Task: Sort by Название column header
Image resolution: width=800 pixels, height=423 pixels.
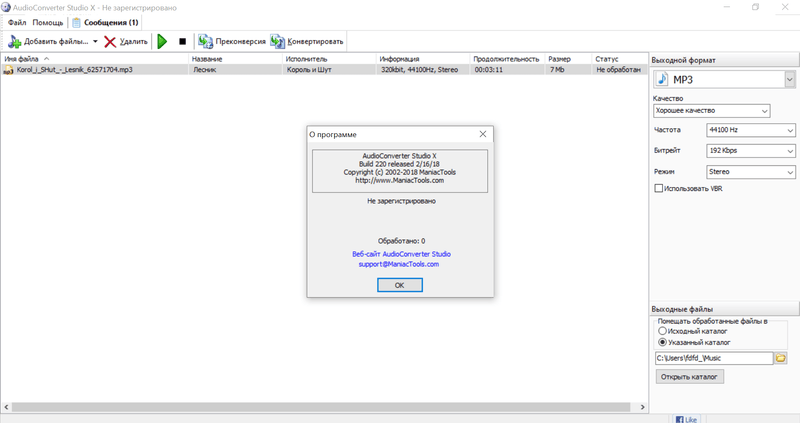Action: tap(235, 59)
